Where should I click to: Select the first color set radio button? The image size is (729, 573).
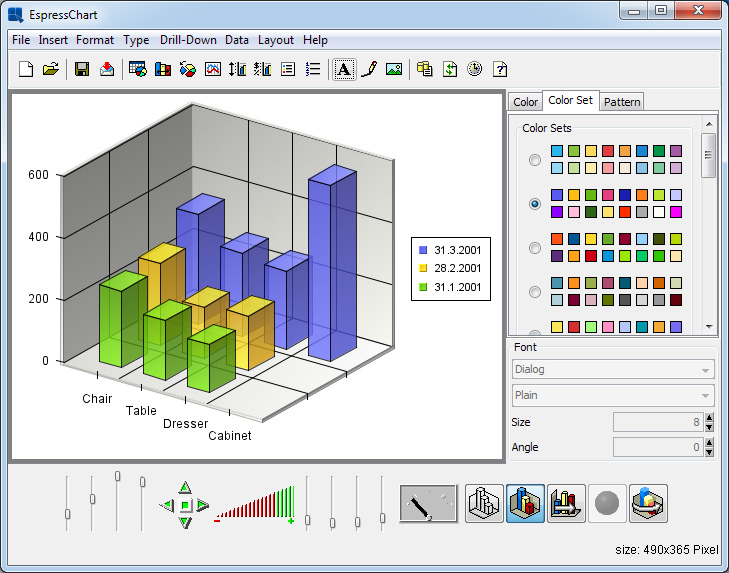tap(535, 160)
